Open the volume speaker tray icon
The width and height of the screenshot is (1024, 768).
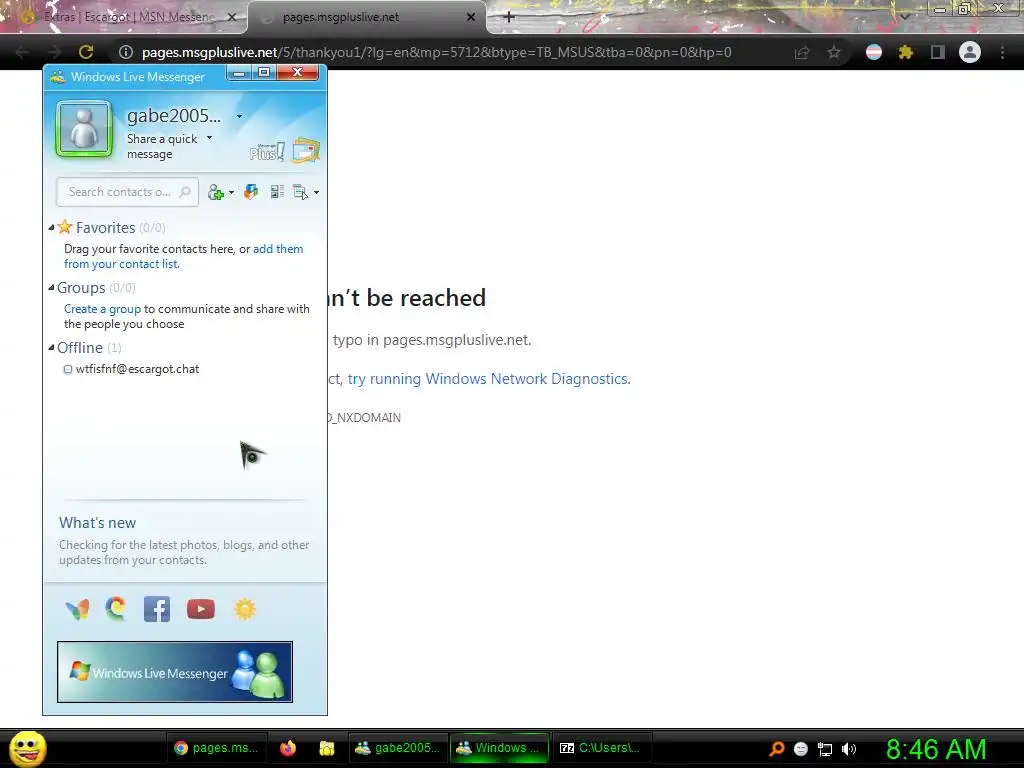pyautogui.click(x=849, y=749)
